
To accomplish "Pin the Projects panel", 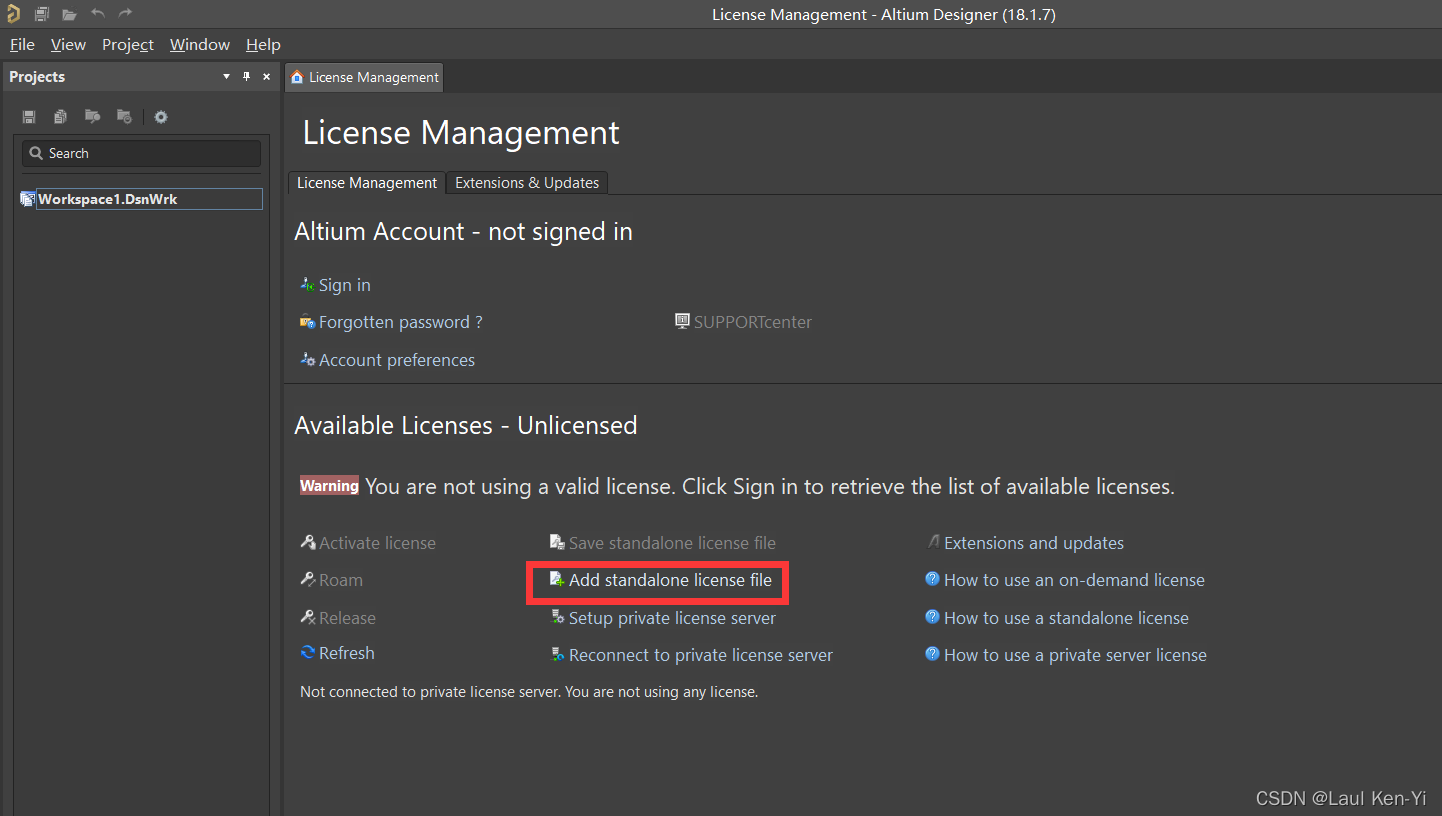I will (247, 77).
